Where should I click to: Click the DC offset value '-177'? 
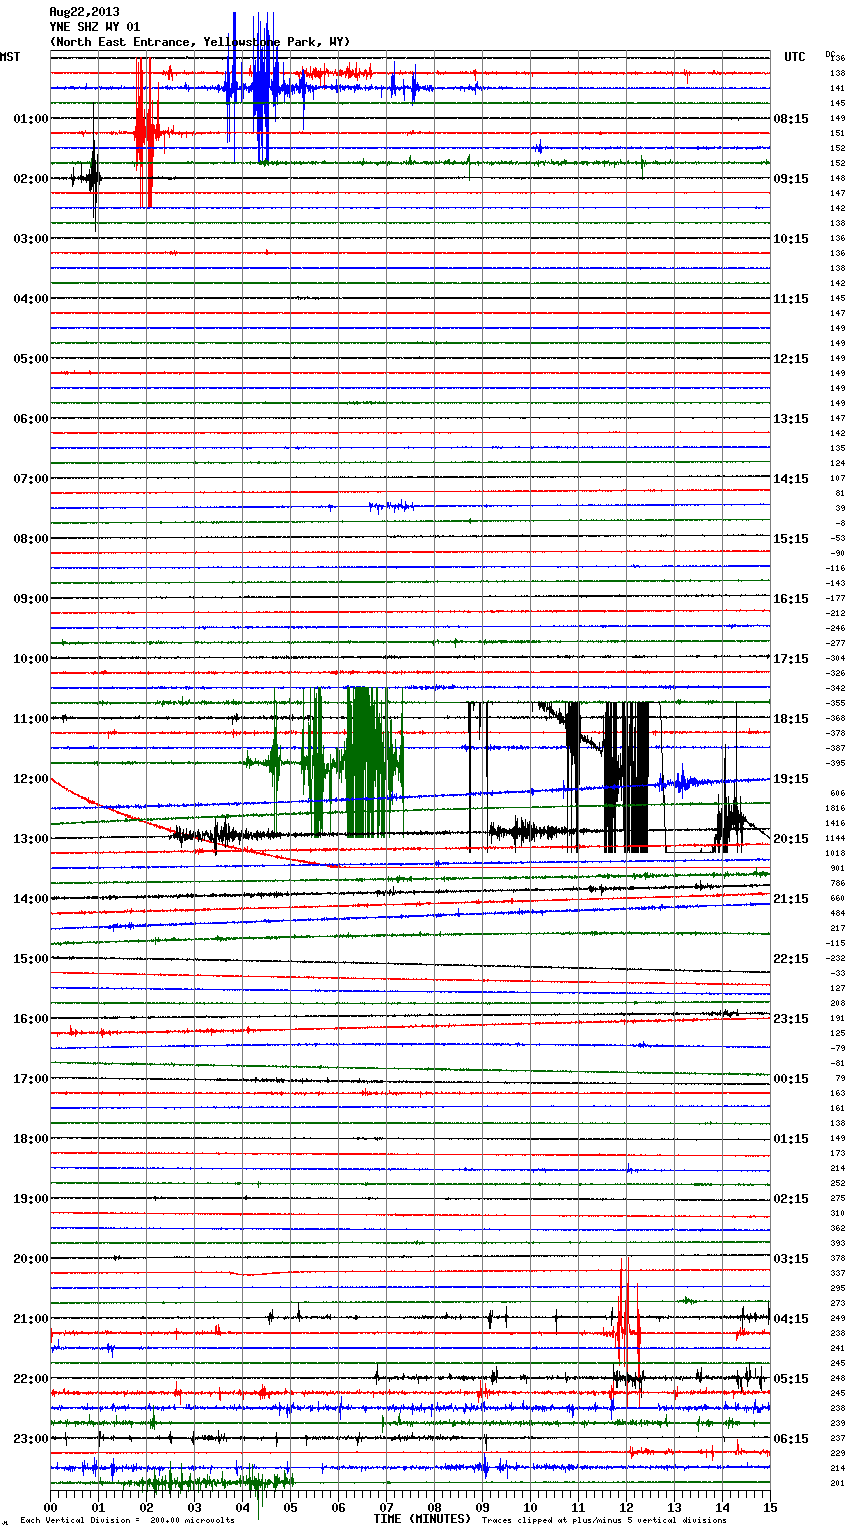click(x=835, y=598)
